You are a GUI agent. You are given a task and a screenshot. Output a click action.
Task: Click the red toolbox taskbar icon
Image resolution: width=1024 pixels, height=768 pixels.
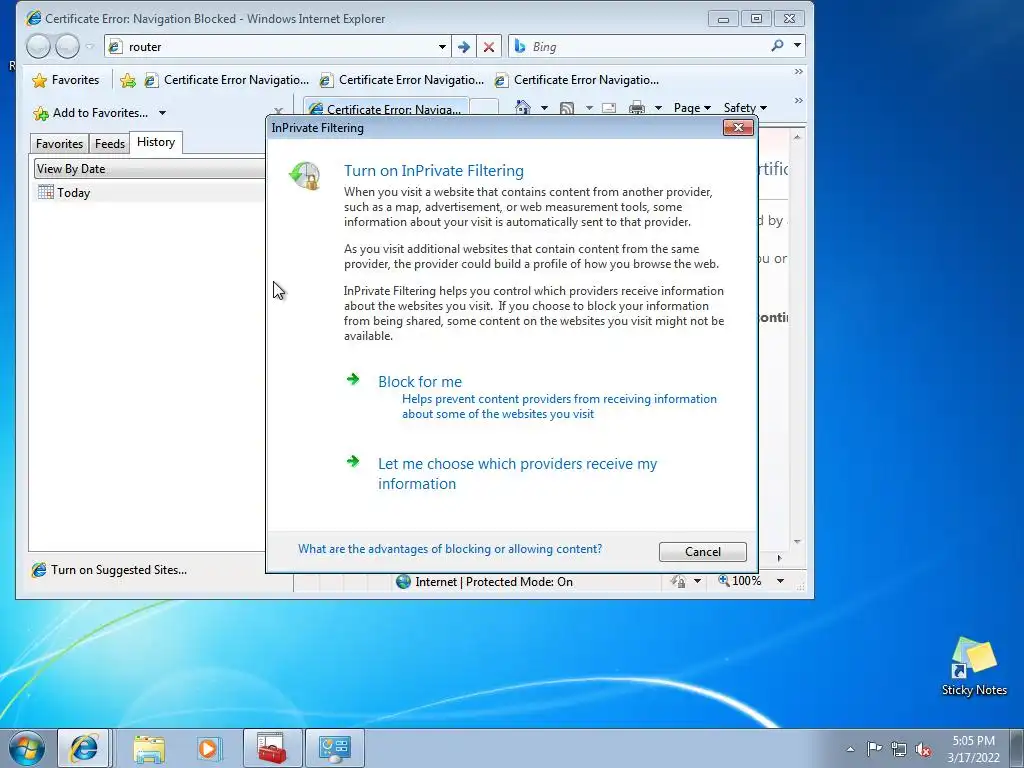point(272,748)
